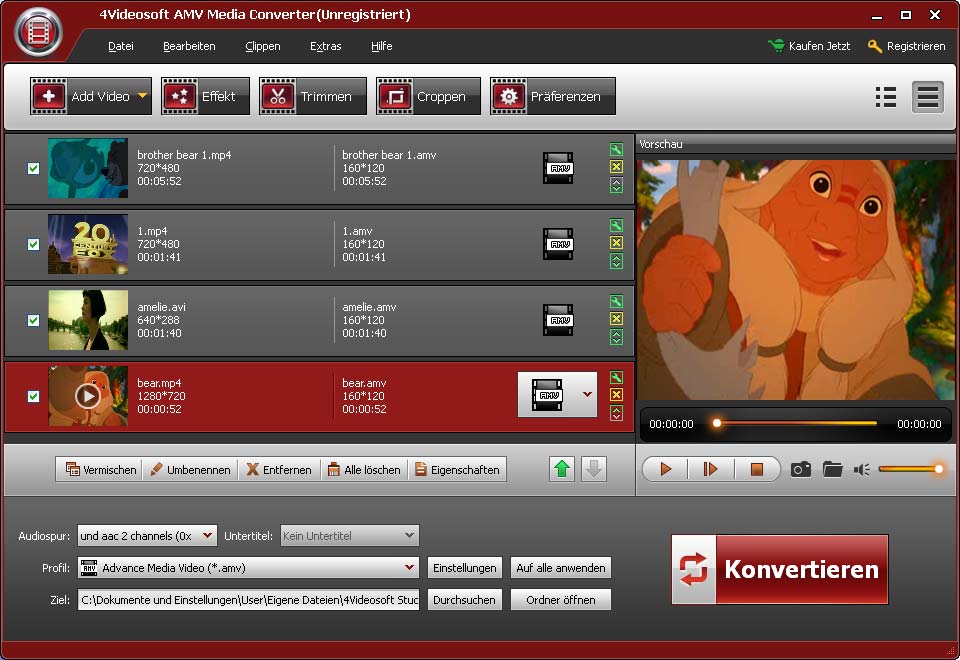
Task: Open the Hilfe menu
Action: coord(381,46)
